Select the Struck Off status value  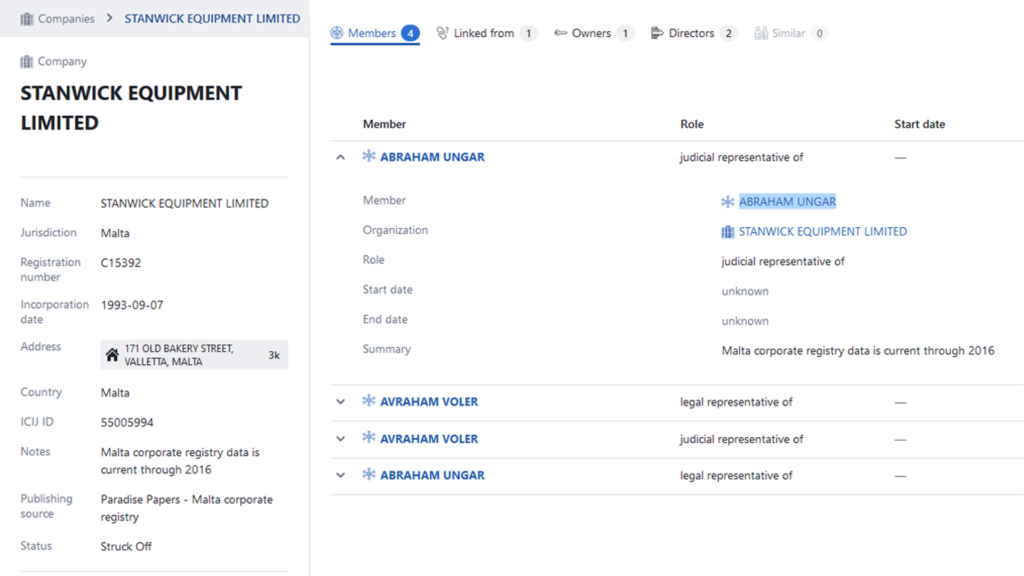(126, 547)
